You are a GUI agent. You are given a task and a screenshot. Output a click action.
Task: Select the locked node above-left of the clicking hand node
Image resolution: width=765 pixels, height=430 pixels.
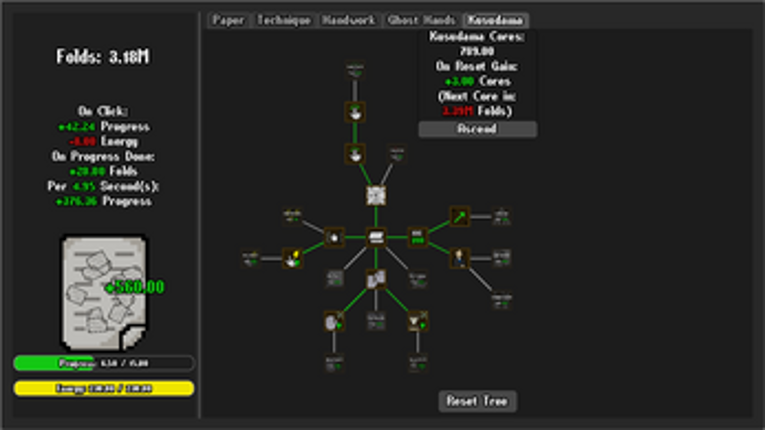click(292, 217)
